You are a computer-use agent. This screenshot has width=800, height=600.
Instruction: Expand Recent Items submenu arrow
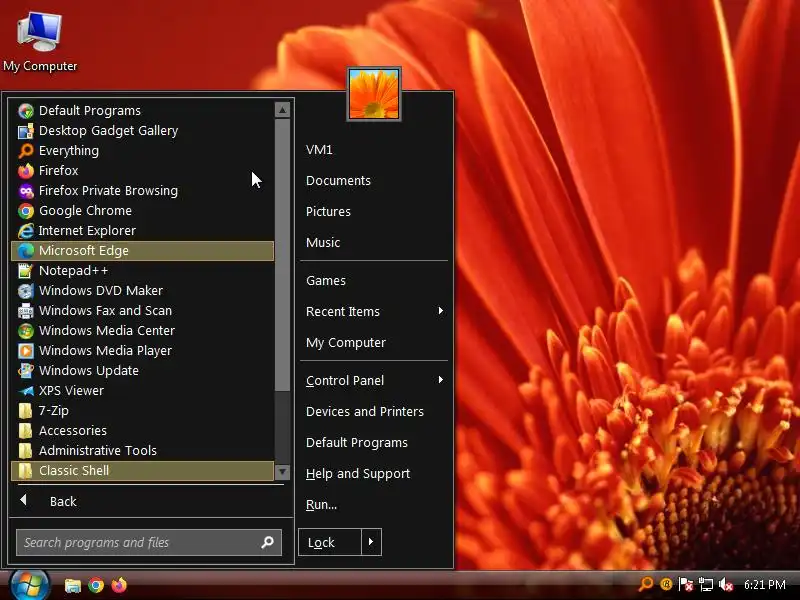pyautogui.click(x=441, y=311)
